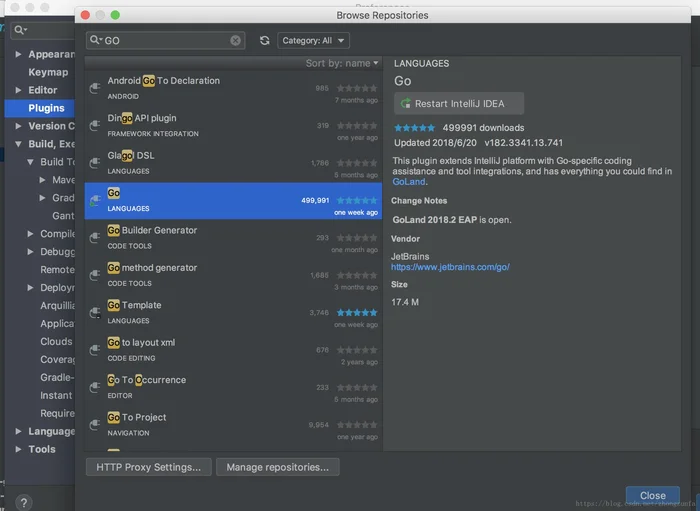Expand the Appearance settings node
This screenshot has width=700, height=511.
(x=18, y=54)
